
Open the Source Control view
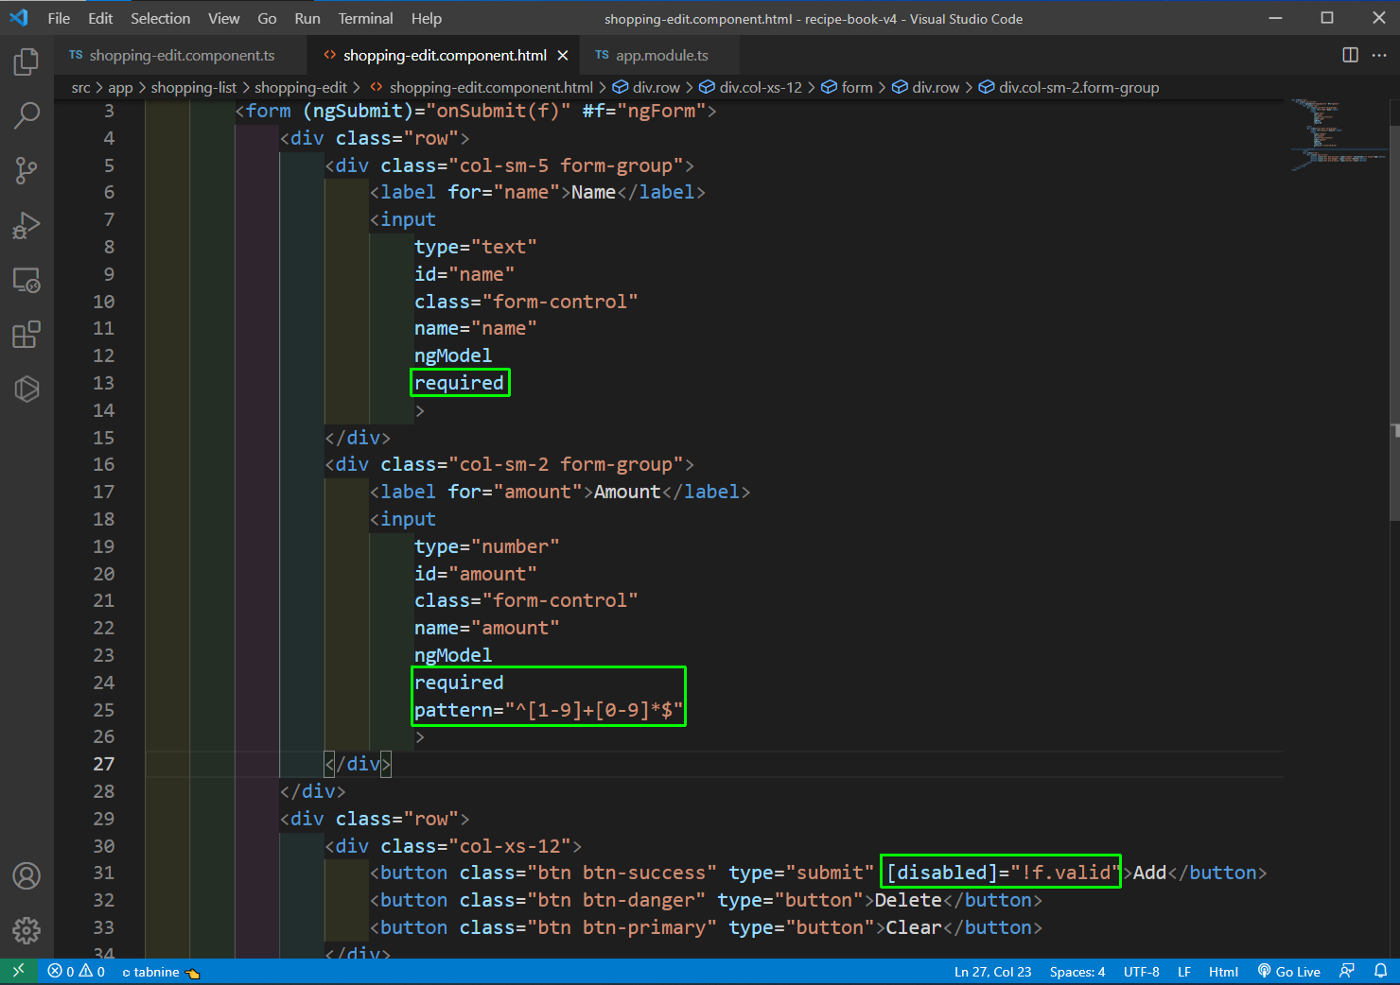pyautogui.click(x=27, y=170)
